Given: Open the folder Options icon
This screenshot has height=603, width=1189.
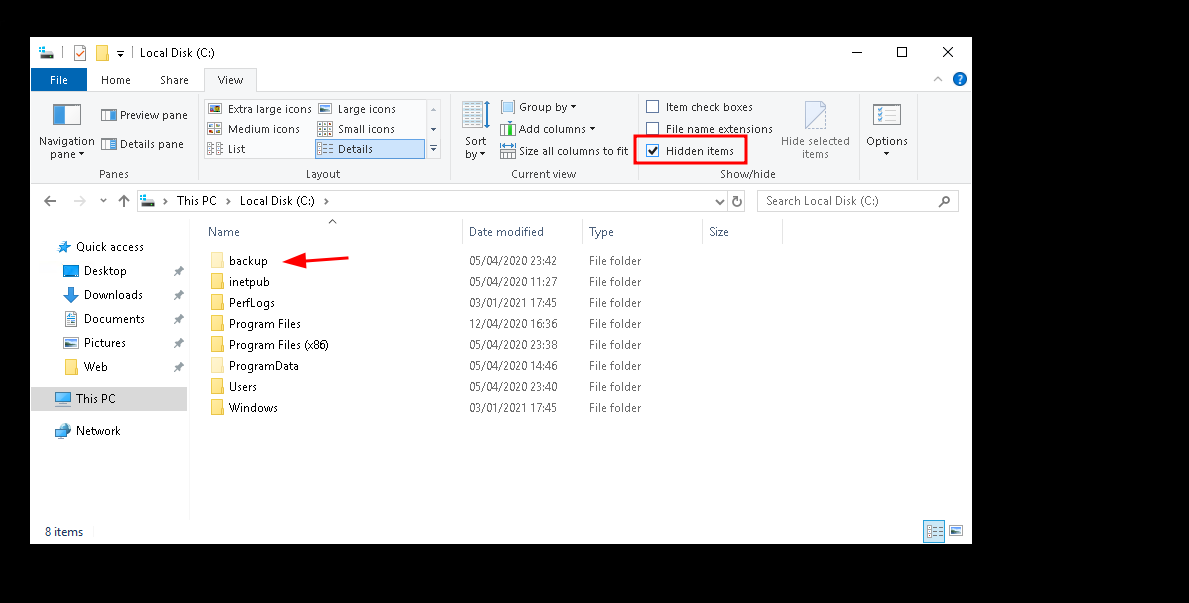Looking at the screenshot, I should click(886, 115).
